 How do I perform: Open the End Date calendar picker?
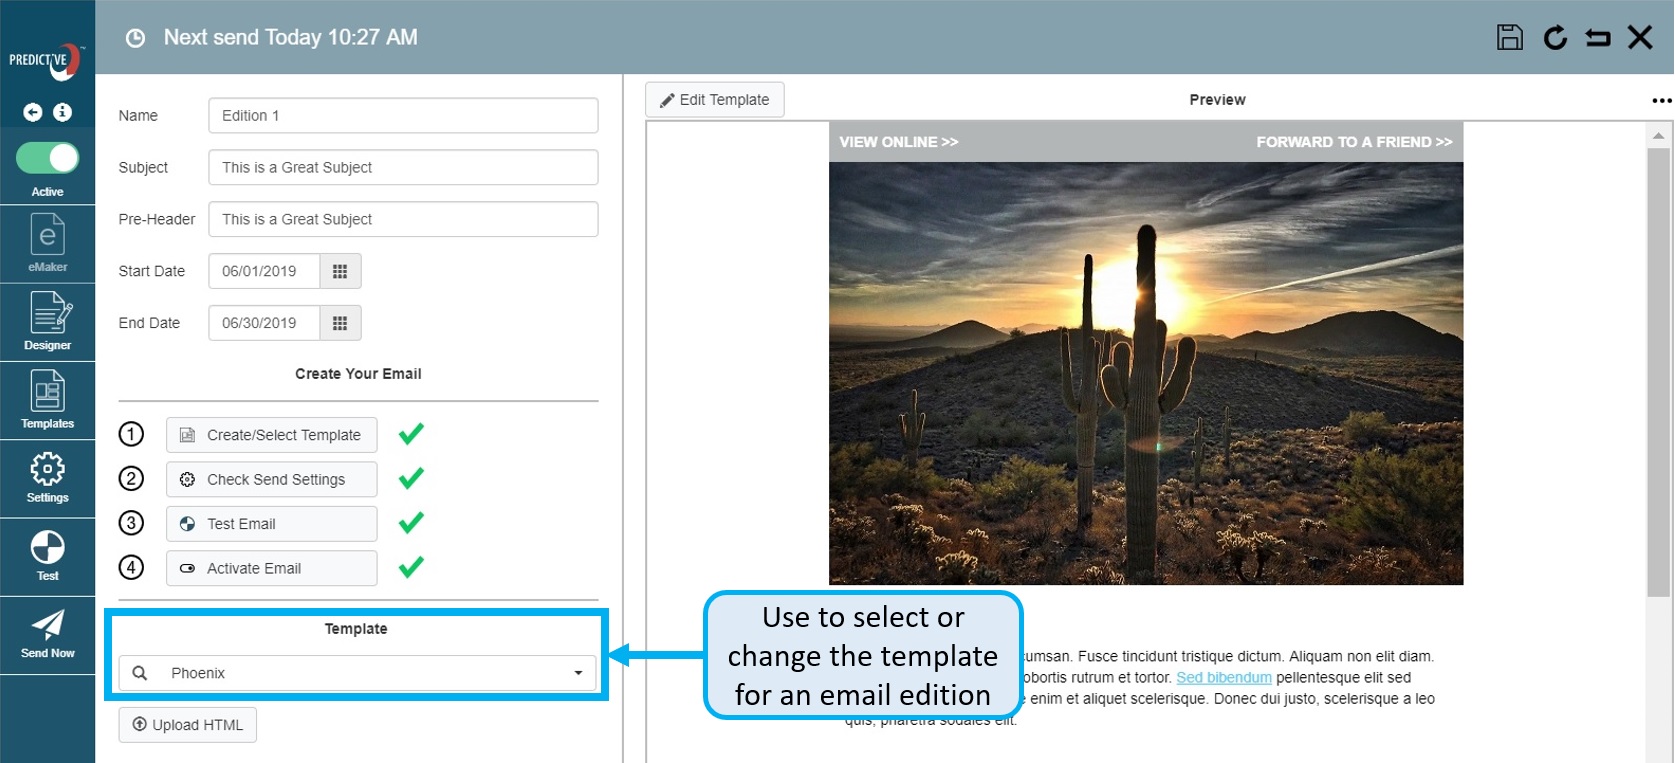(x=340, y=323)
